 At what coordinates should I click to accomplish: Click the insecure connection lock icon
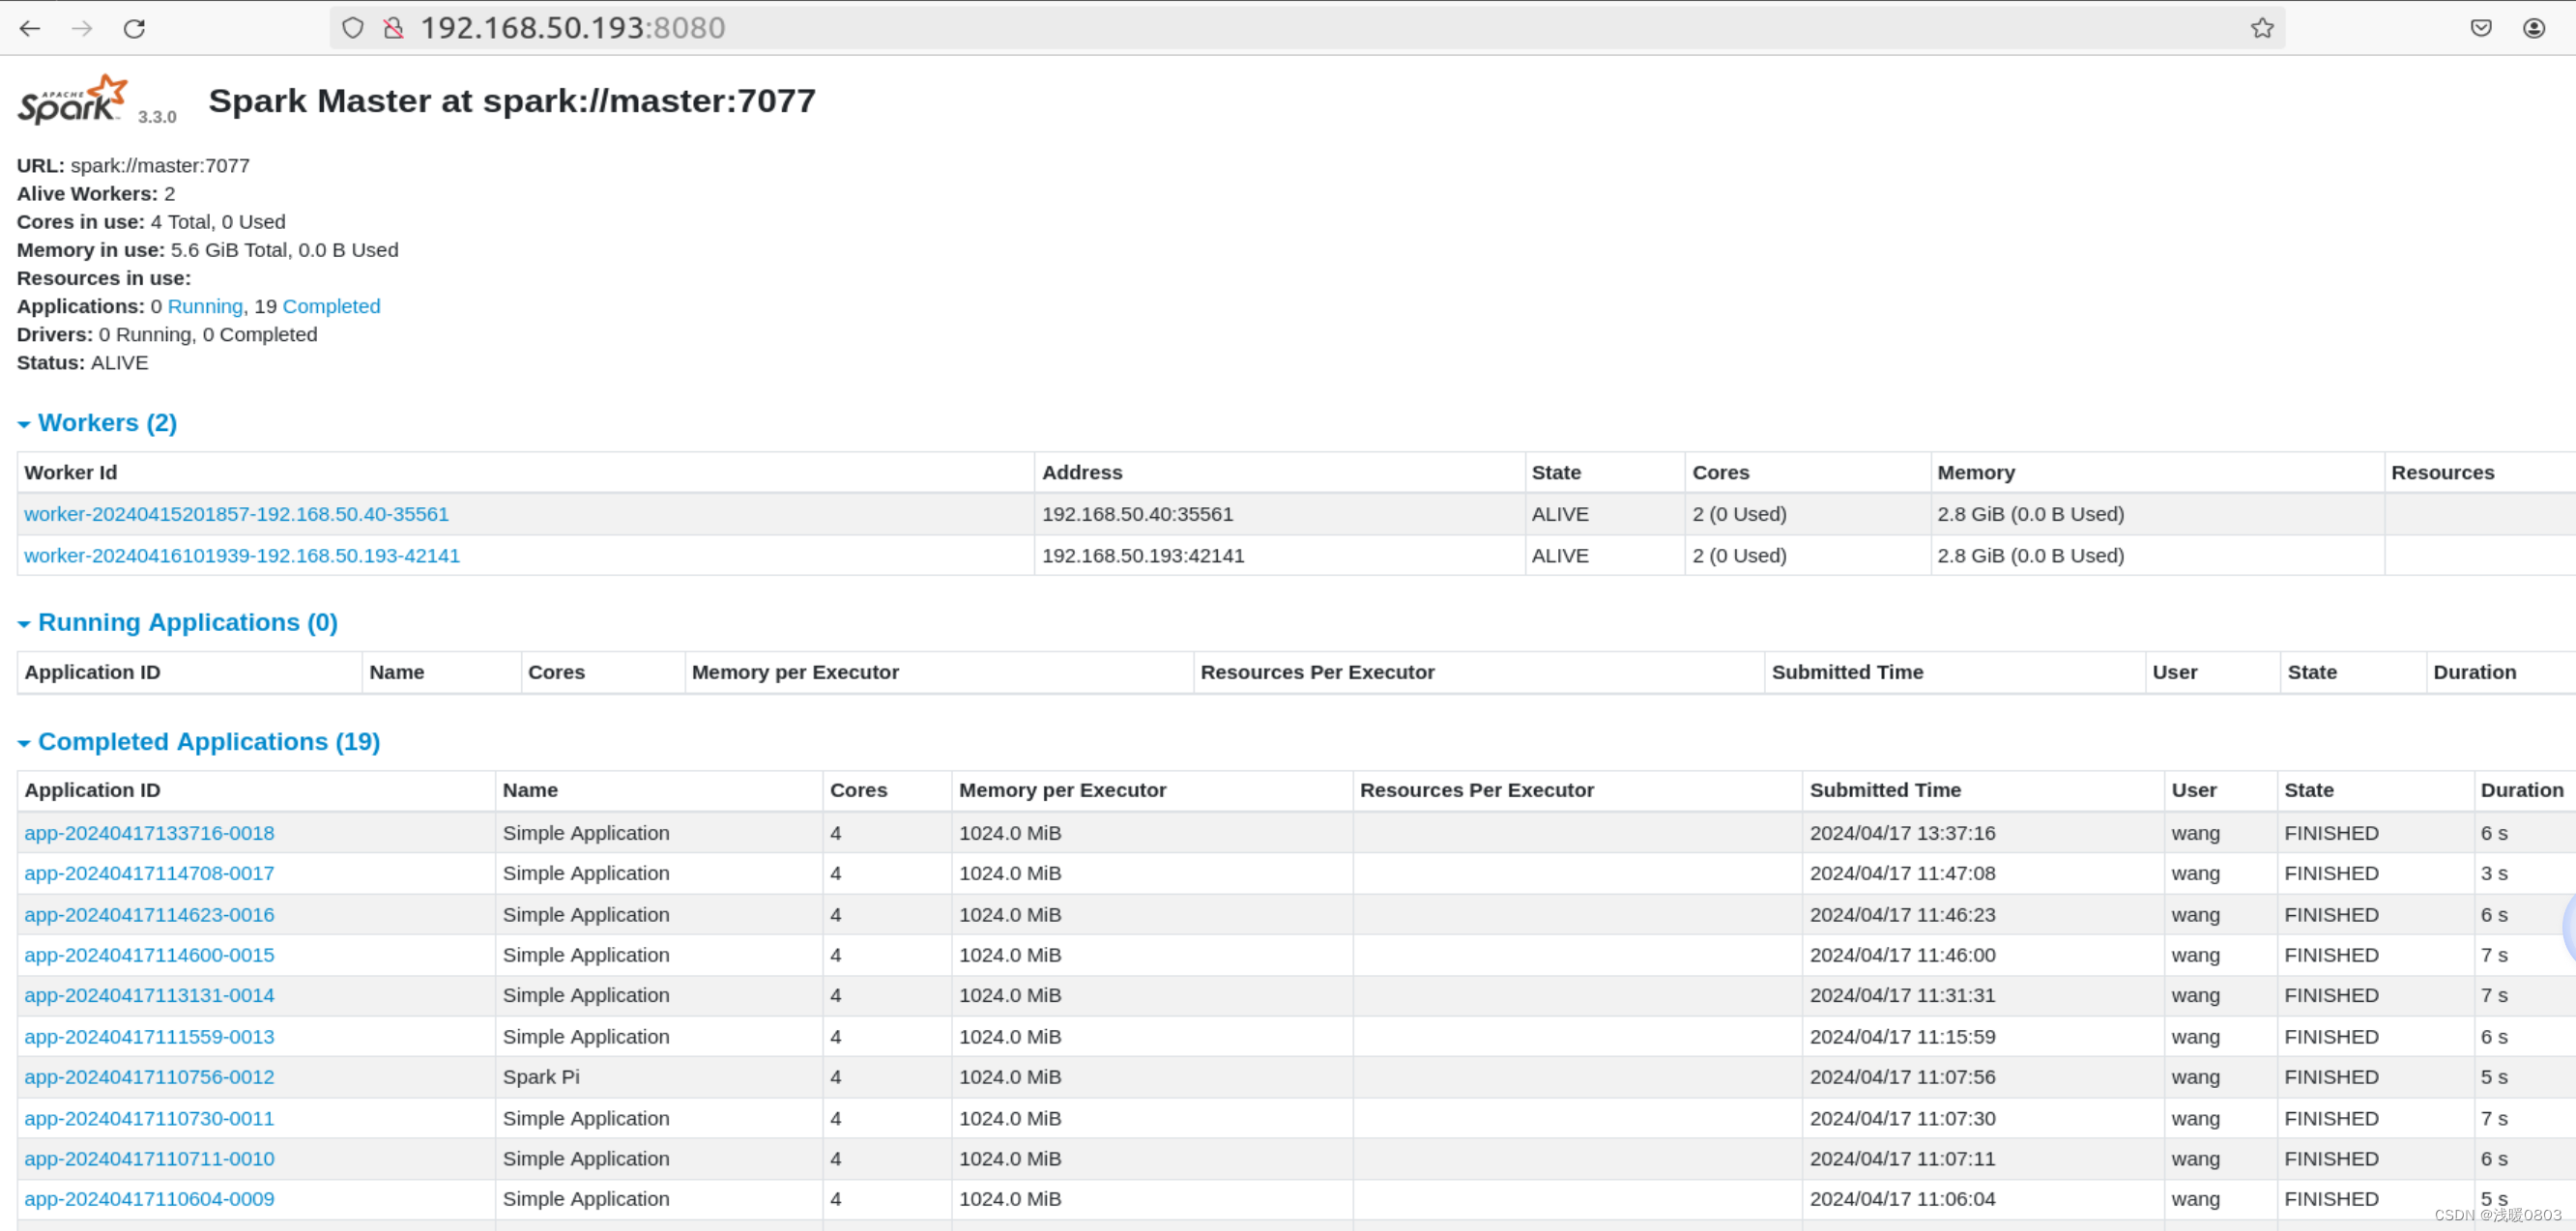tap(393, 28)
